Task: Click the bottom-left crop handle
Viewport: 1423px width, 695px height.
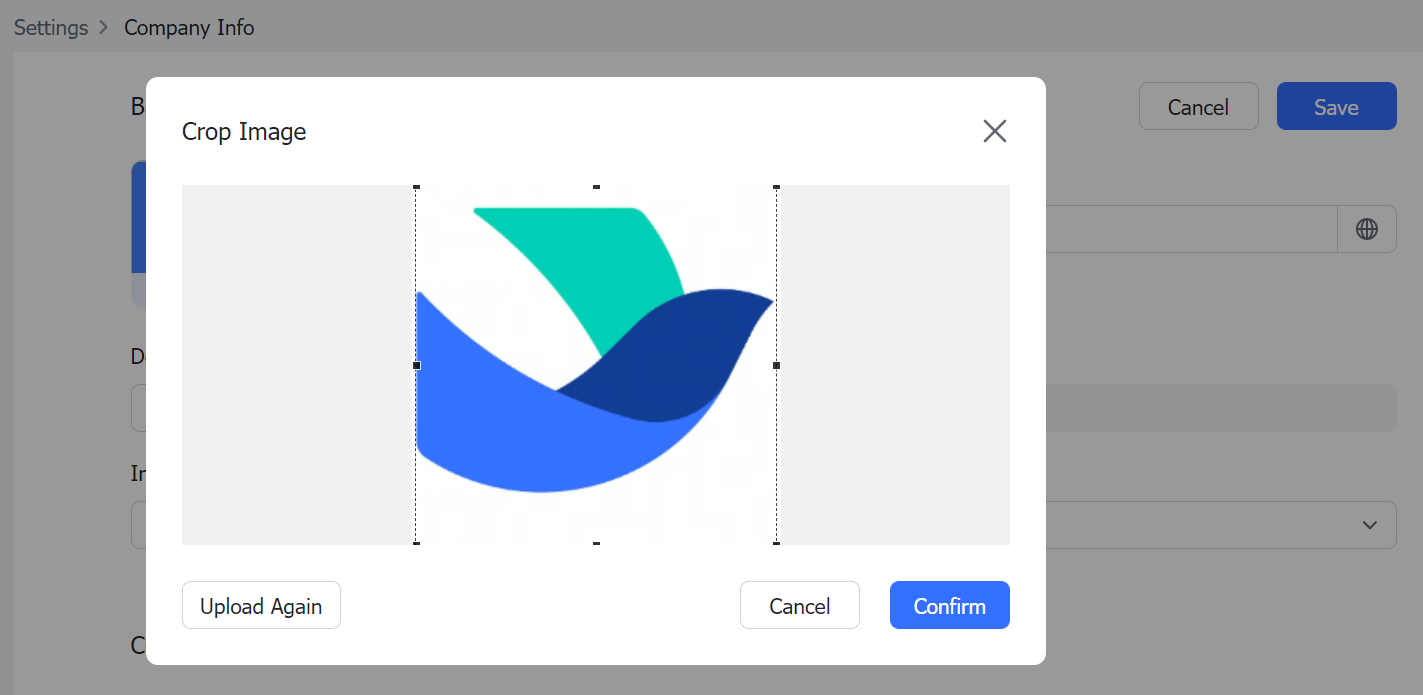Action: [x=417, y=544]
